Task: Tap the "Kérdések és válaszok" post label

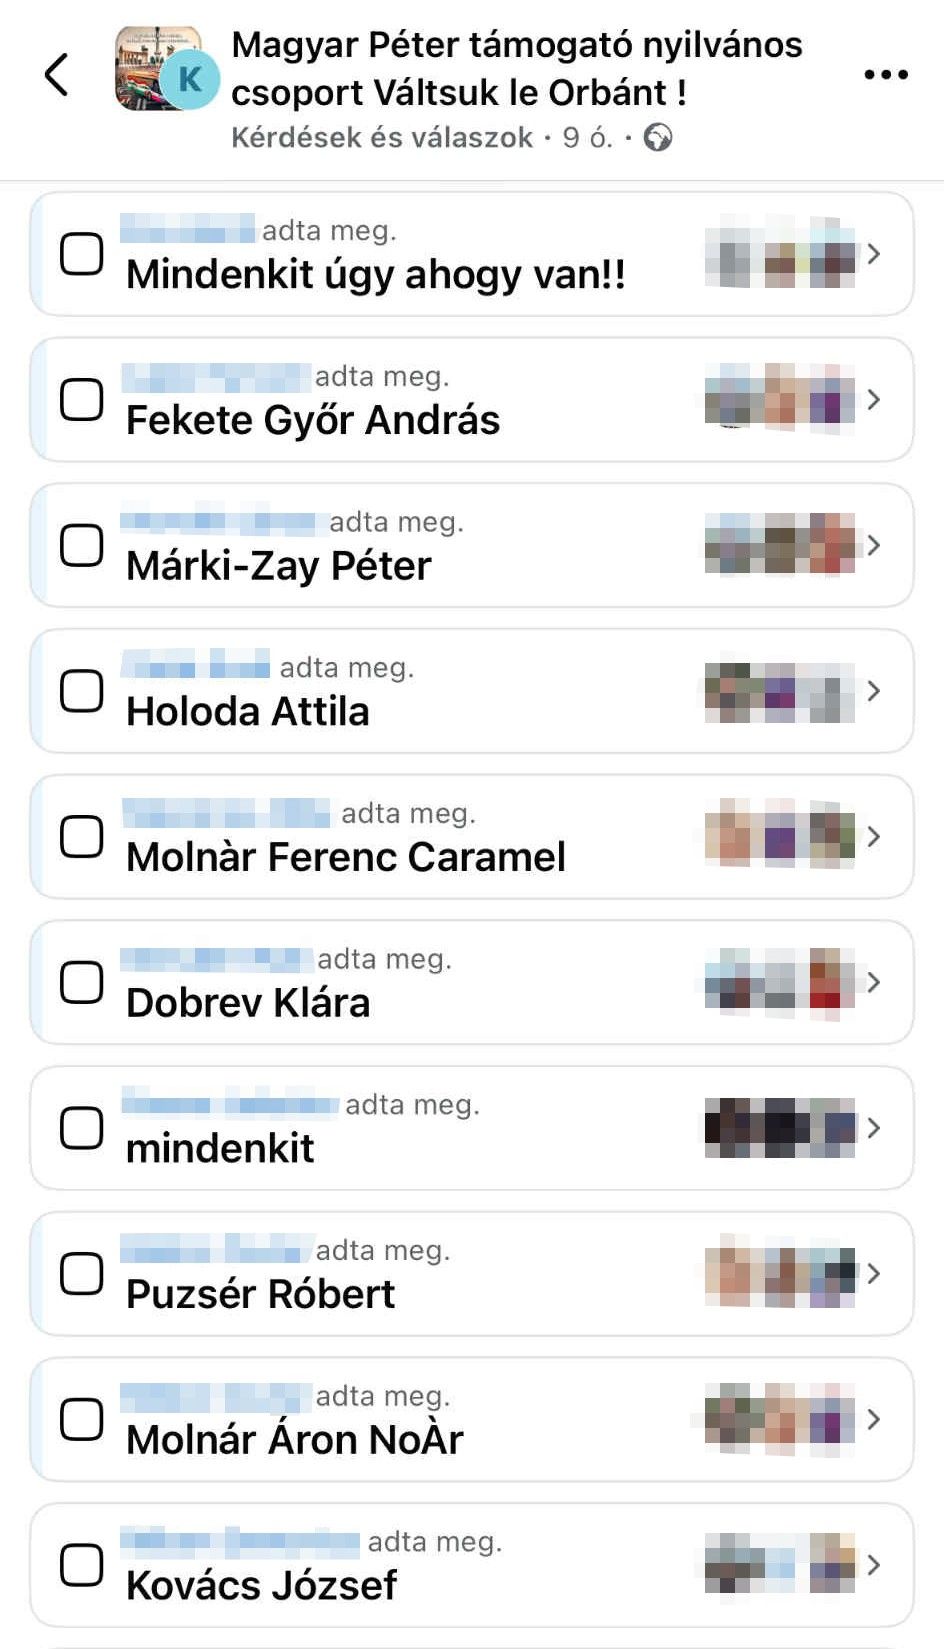Action: click(382, 137)
